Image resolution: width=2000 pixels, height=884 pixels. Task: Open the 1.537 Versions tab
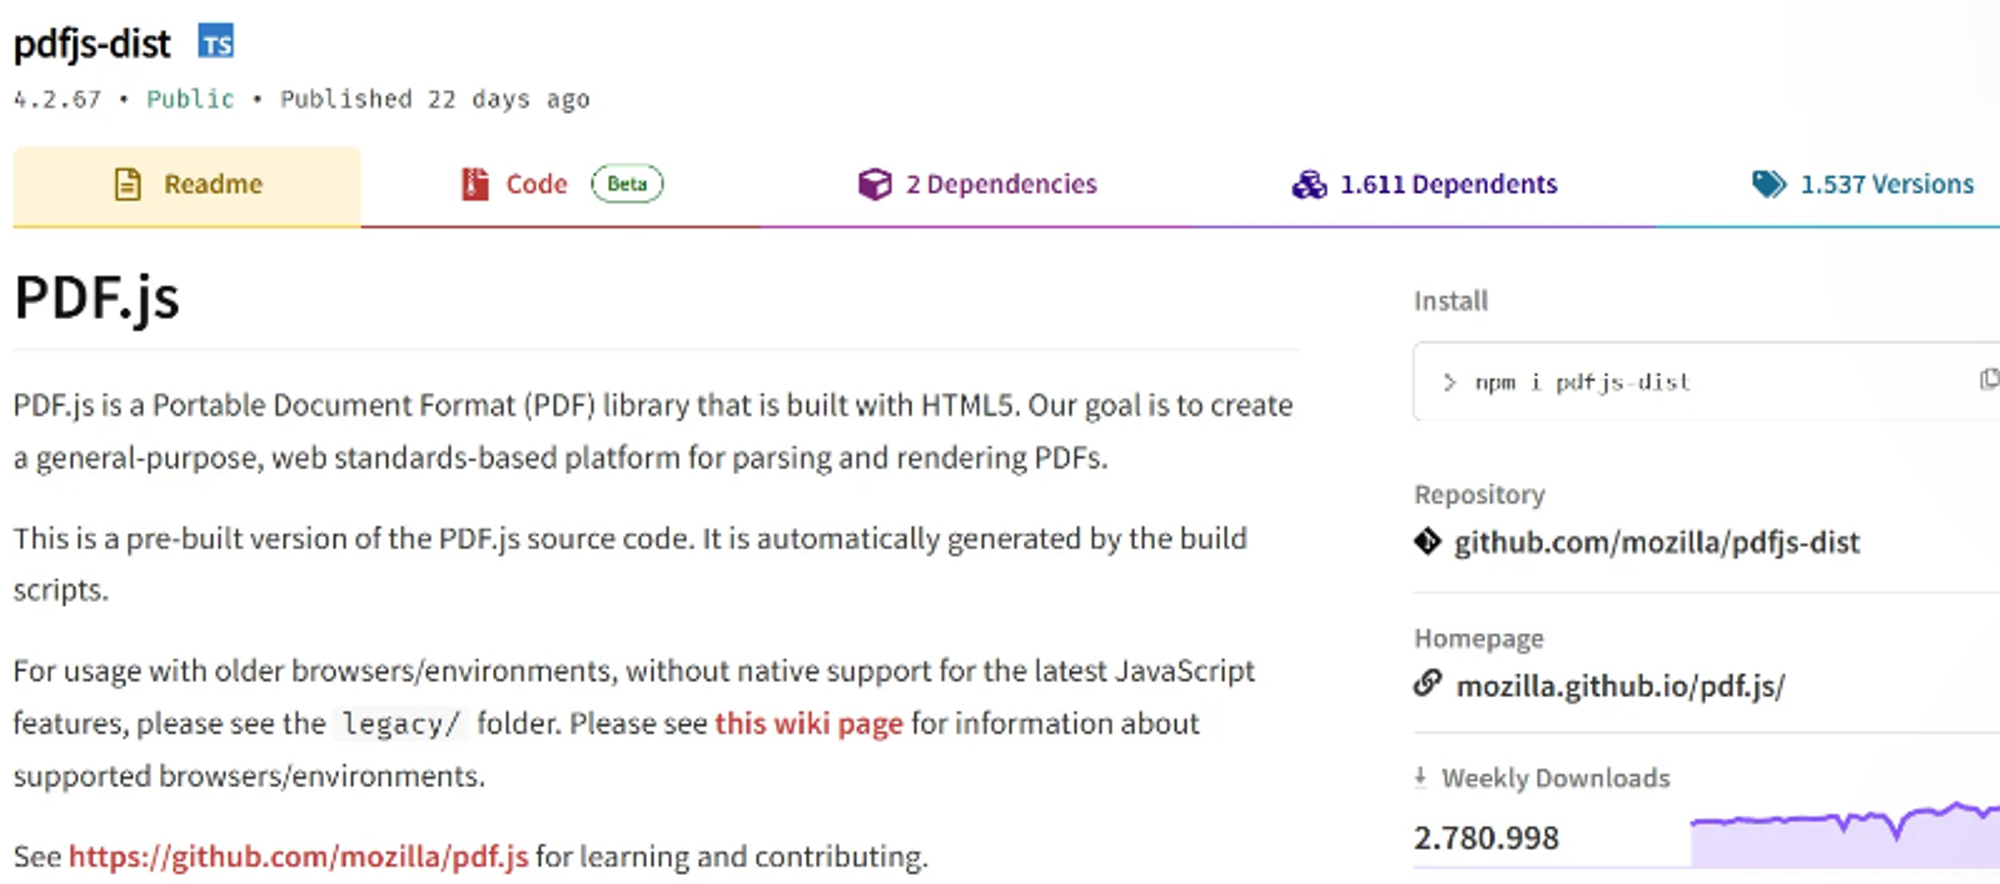pos(1862,185)
